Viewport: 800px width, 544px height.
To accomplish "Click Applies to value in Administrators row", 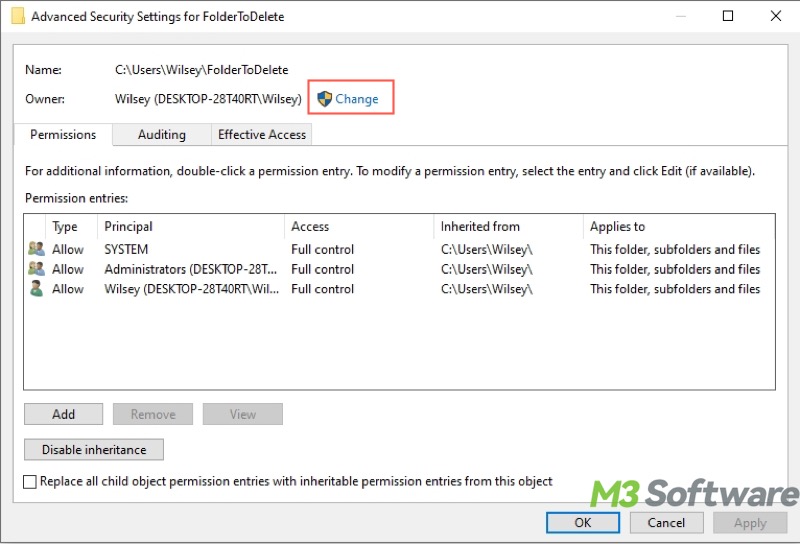I will click(675, 269).
